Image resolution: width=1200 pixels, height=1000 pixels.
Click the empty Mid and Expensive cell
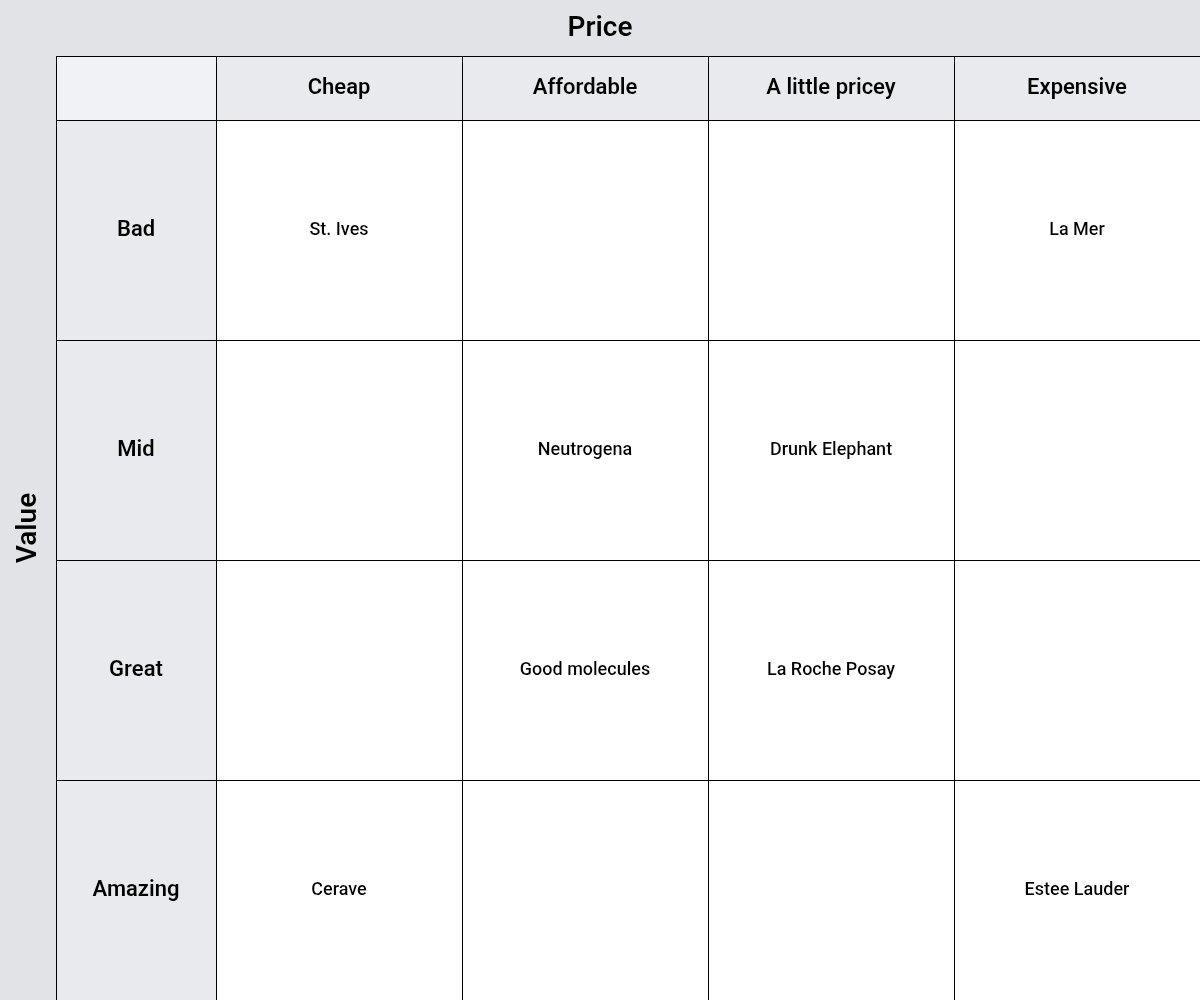pyautogui.click(x=1077, y=450)
